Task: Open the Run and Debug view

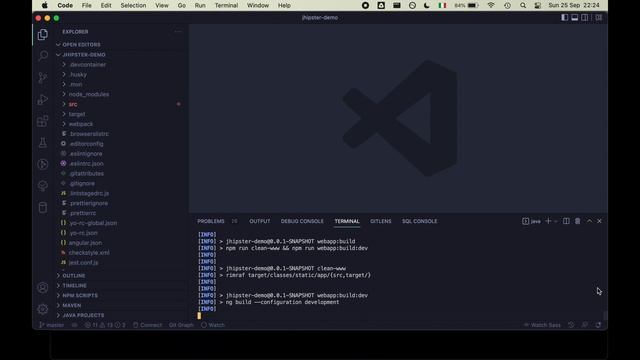Action: coord(42,99)
